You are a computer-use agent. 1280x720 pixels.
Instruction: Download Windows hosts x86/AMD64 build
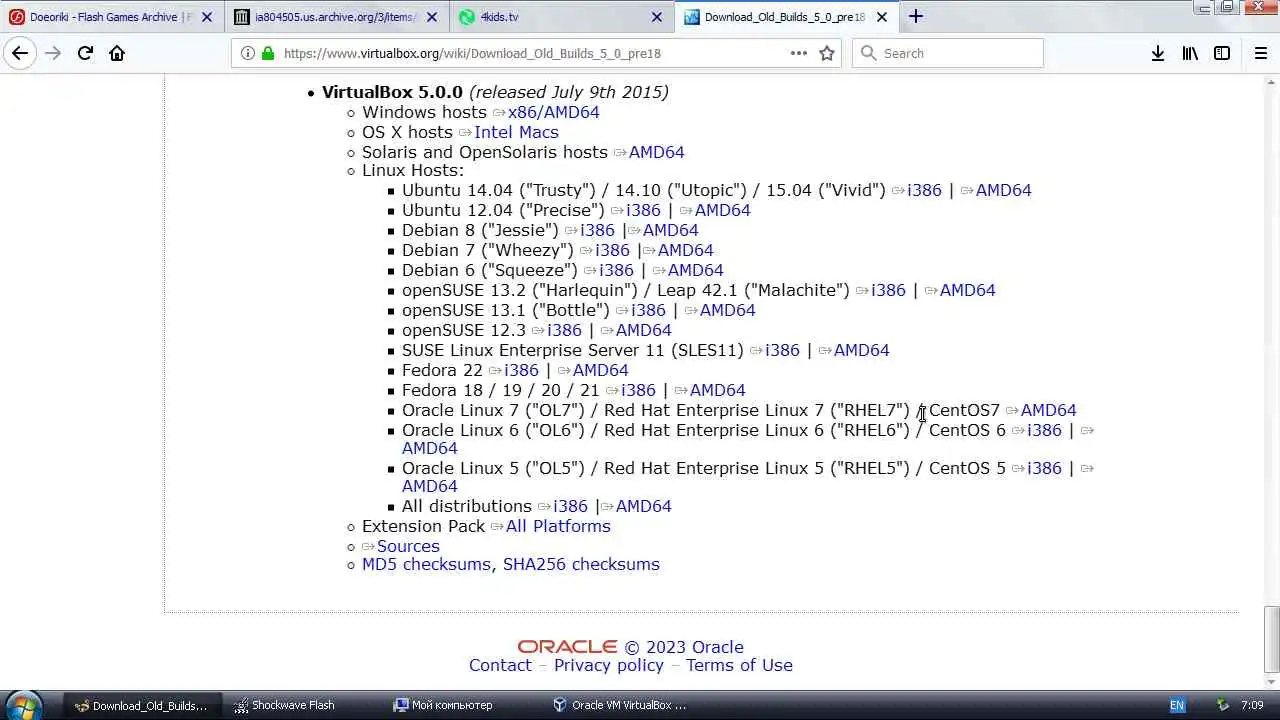click(553, 112)
